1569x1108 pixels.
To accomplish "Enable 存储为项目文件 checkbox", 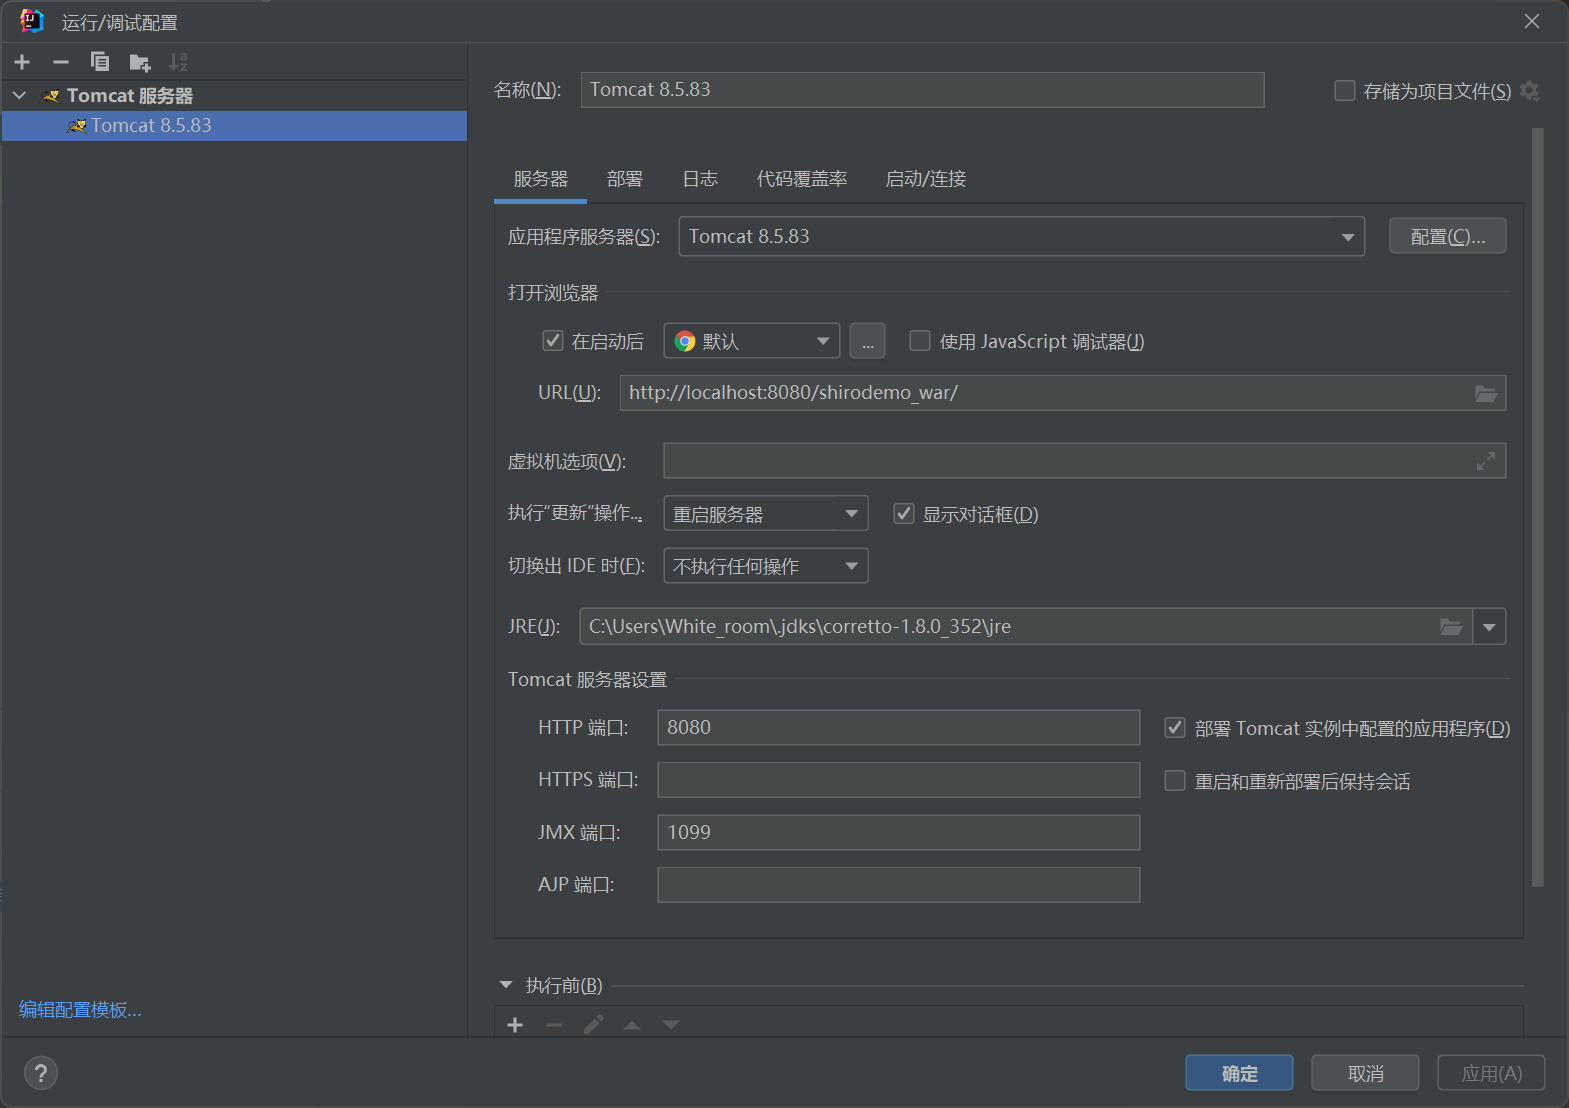I will point(1345,91).
